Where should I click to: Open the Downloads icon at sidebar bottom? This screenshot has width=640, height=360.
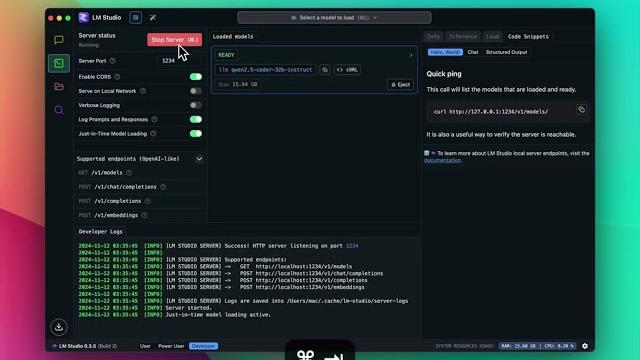tap(59, 327)
